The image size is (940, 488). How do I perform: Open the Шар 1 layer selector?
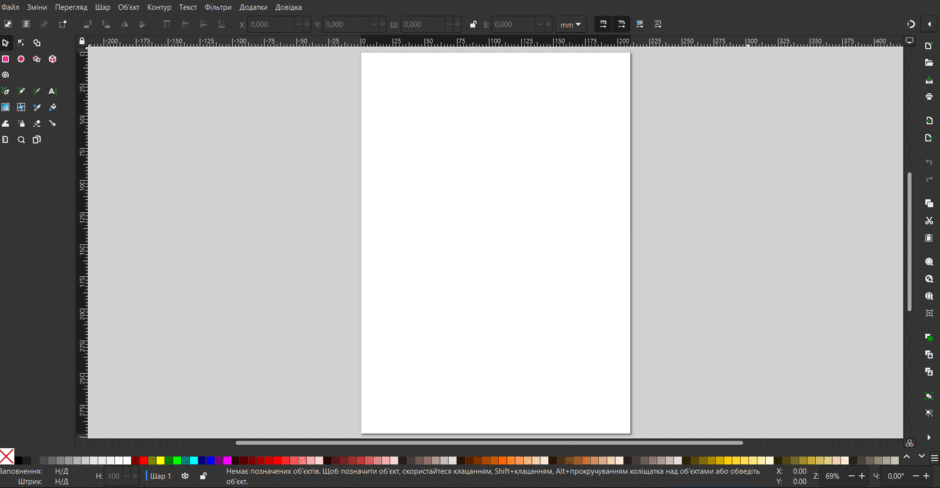tap(160, 476)
